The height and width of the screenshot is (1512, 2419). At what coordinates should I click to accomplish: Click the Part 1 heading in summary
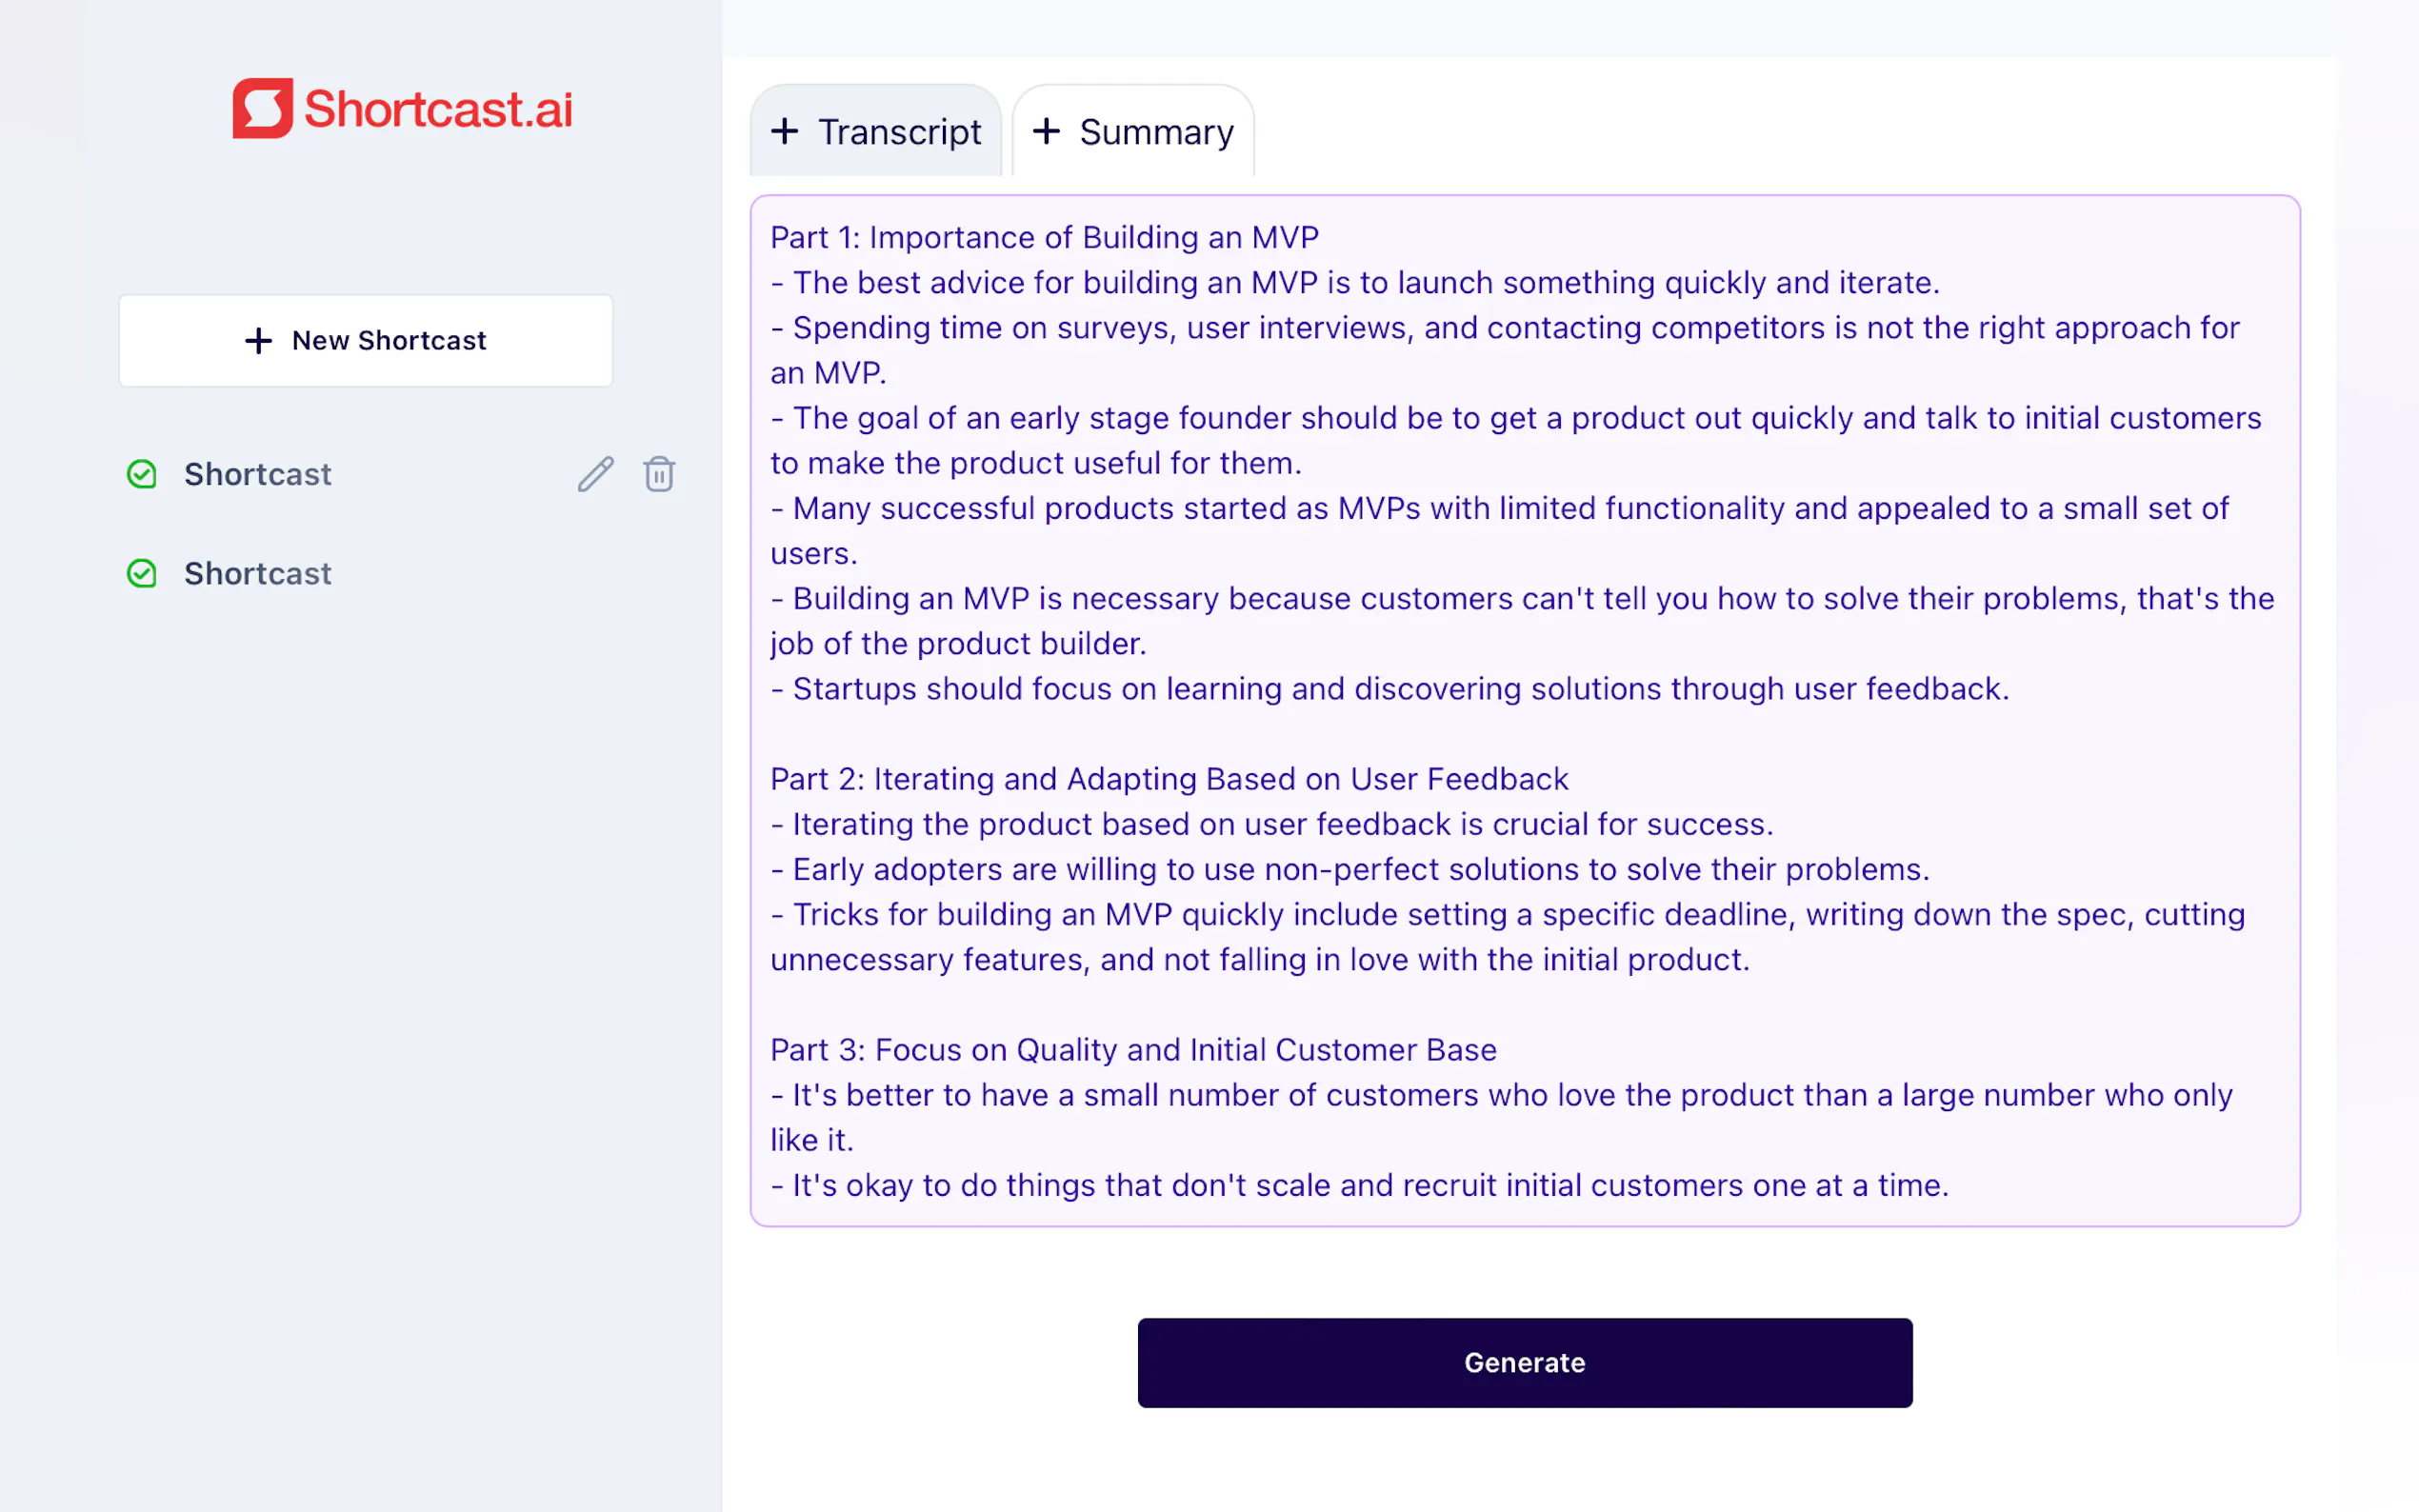[1044, 237]
